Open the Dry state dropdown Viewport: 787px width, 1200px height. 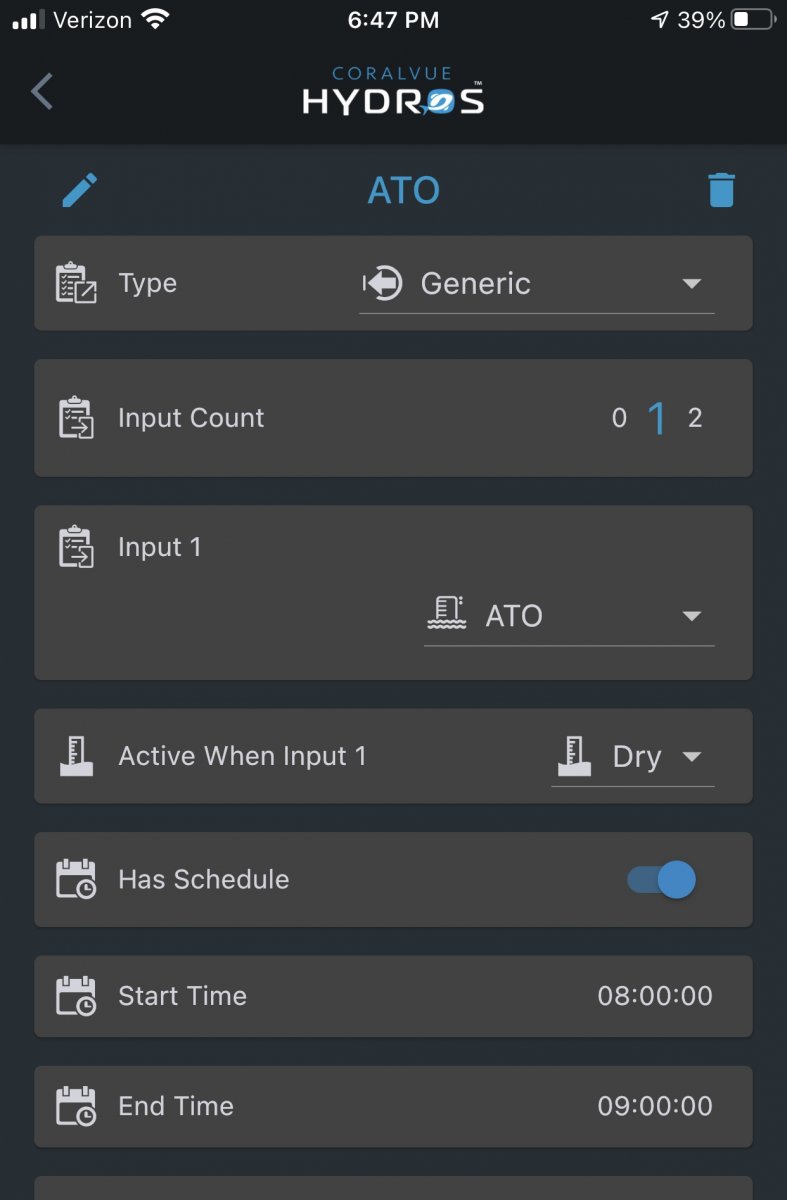(x=632, y=757)
